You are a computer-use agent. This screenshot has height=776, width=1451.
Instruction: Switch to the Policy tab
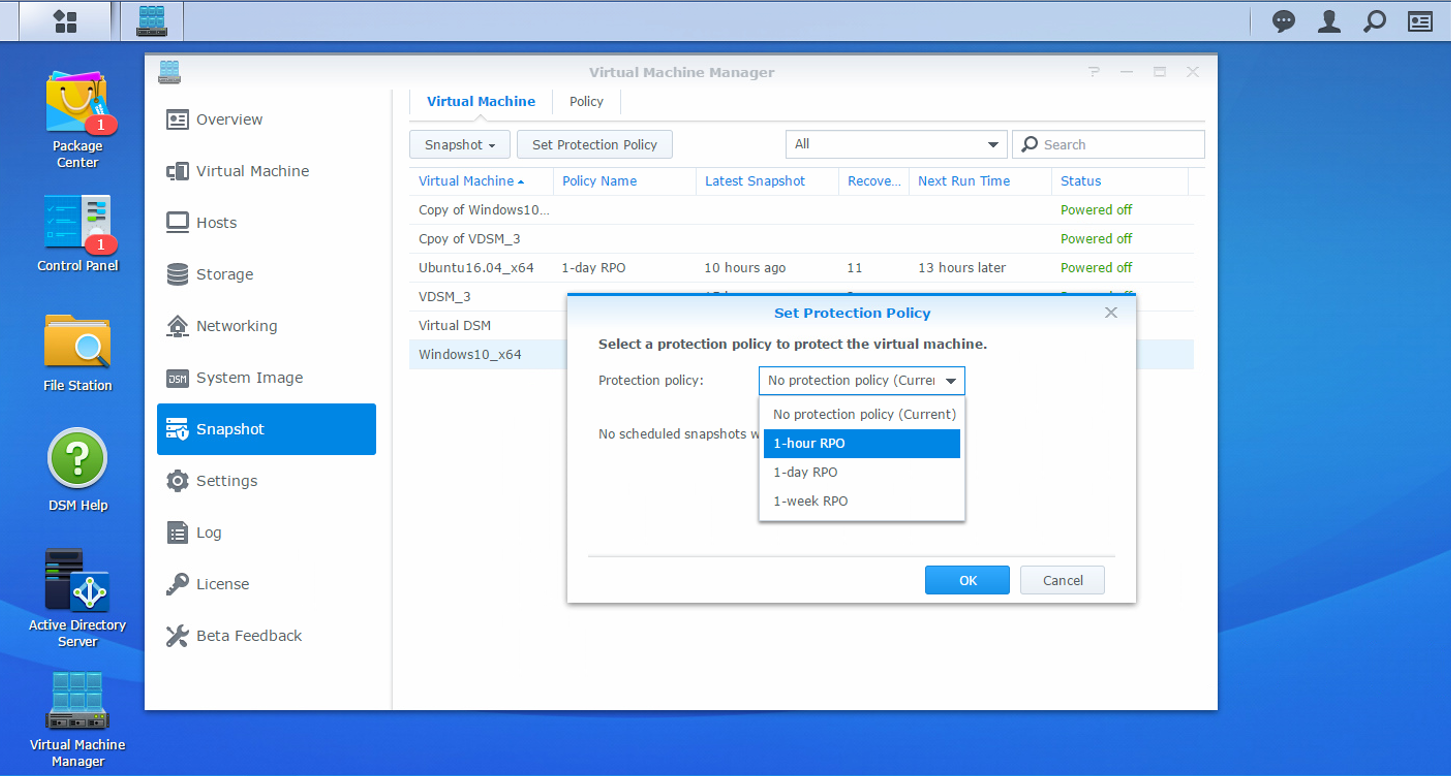586,101
